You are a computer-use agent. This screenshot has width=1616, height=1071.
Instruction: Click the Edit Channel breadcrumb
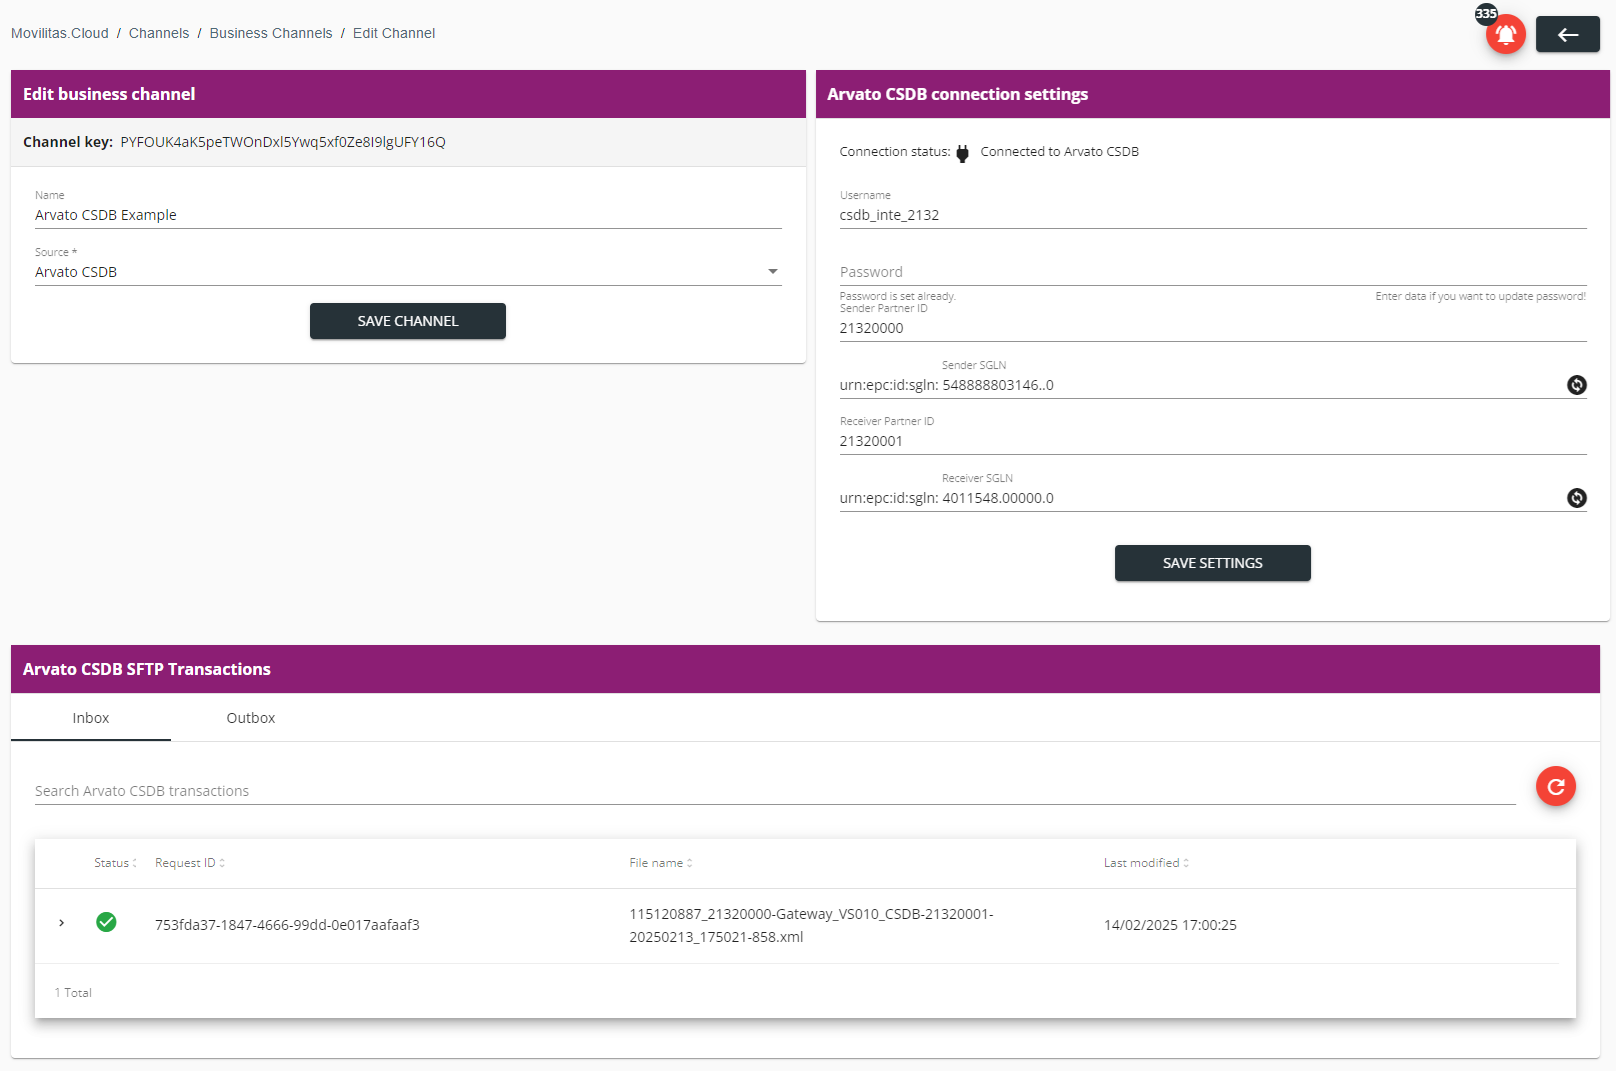[394, 33]
